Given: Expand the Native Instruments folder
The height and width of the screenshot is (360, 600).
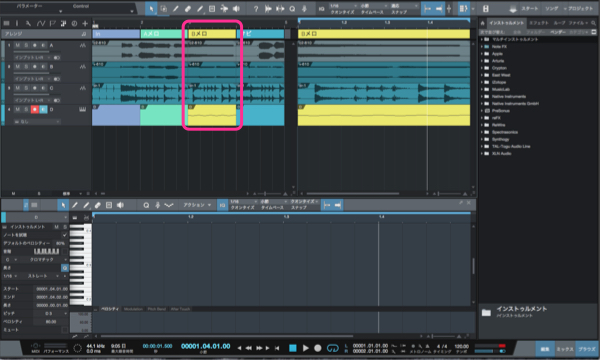Looking at the screenshot, I should click(x=509, y=96).
